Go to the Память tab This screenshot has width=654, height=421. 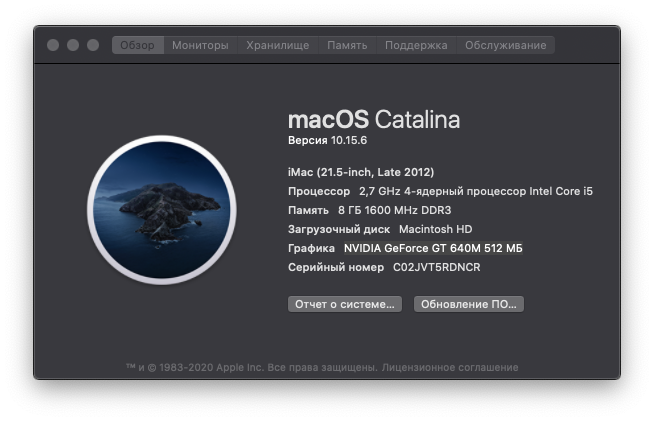coord(347,45)
